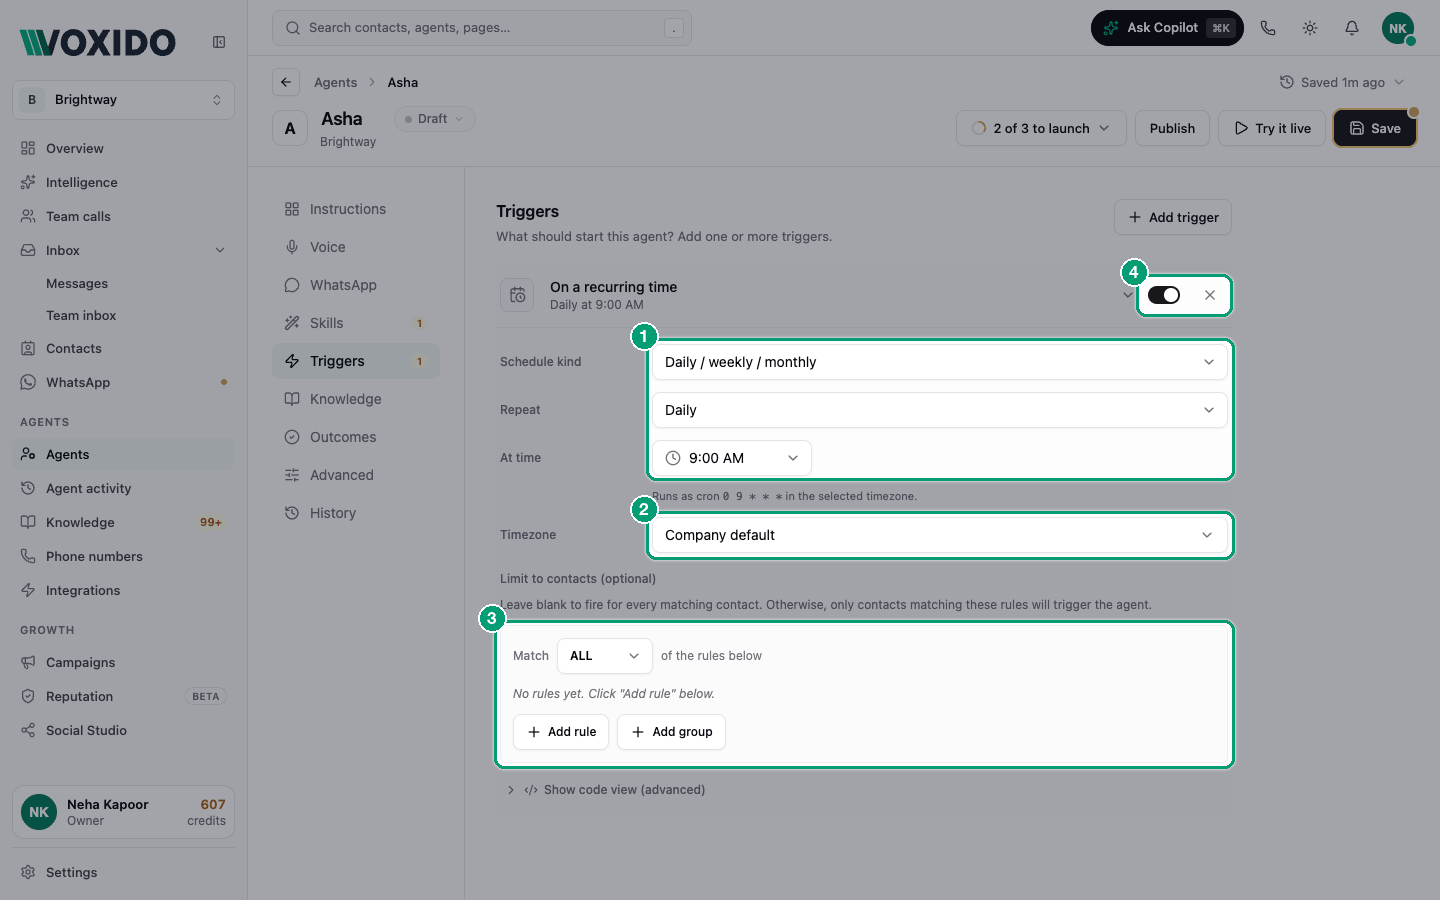The height and width of the screenshot is (900, 1440).
Task: Change the Match ALL rule selector
Action: [604, 656]
